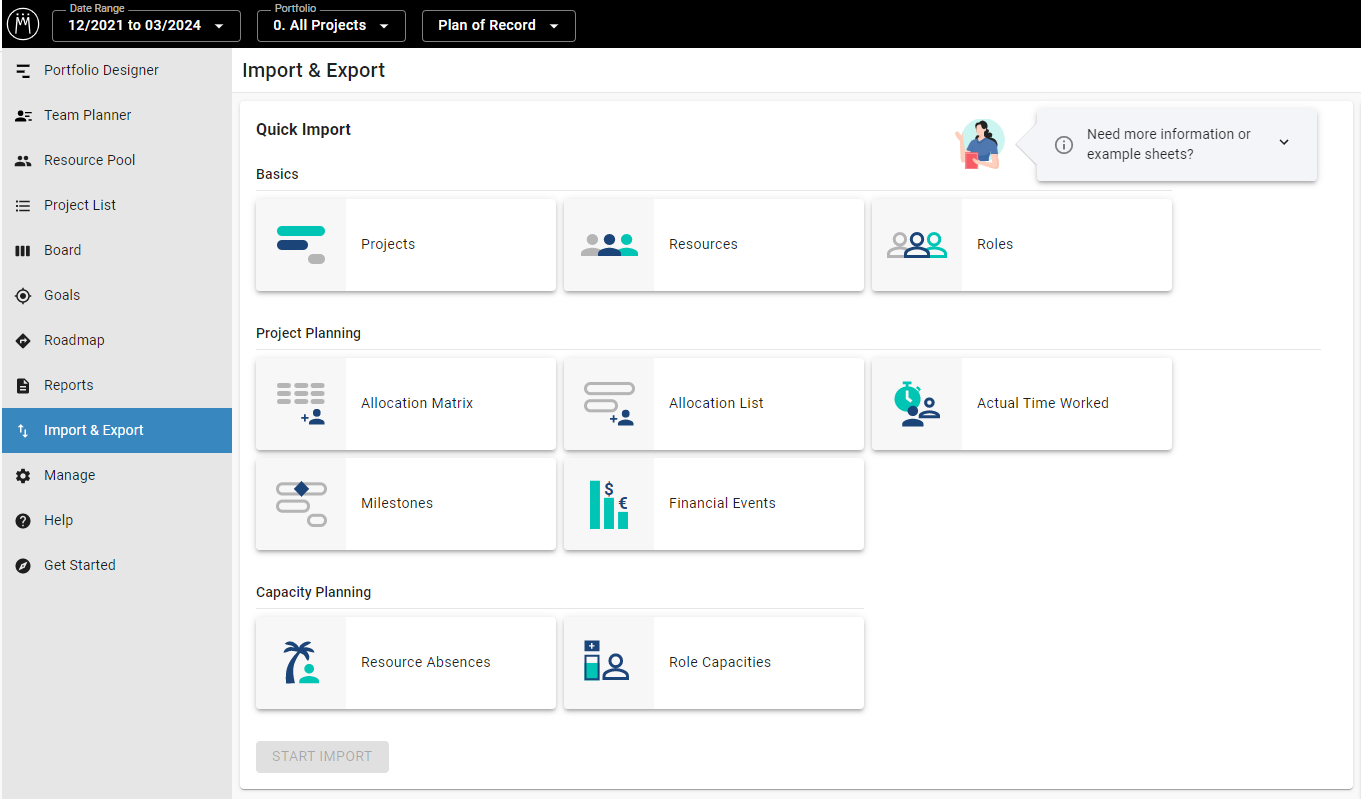Click the Import & Export arrows icon
The image size is (1361, 799).
coord(23,431)
